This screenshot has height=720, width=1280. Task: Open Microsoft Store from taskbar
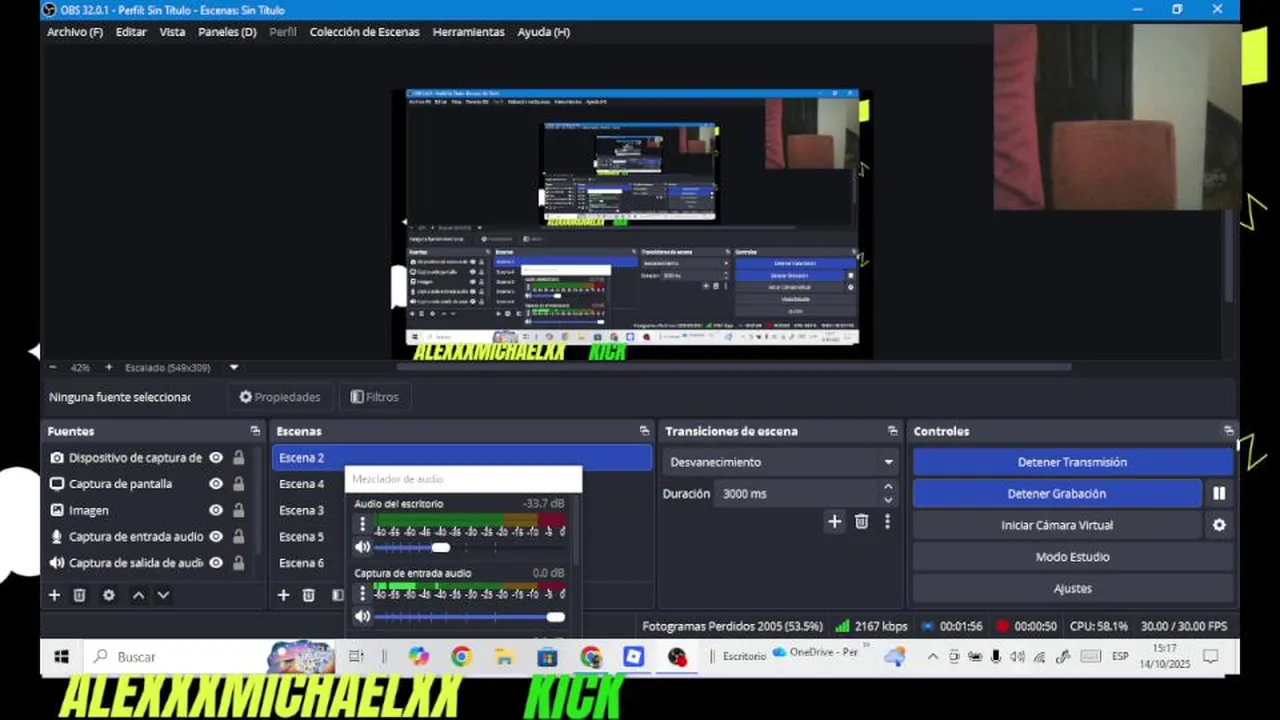tap(547, 657)
